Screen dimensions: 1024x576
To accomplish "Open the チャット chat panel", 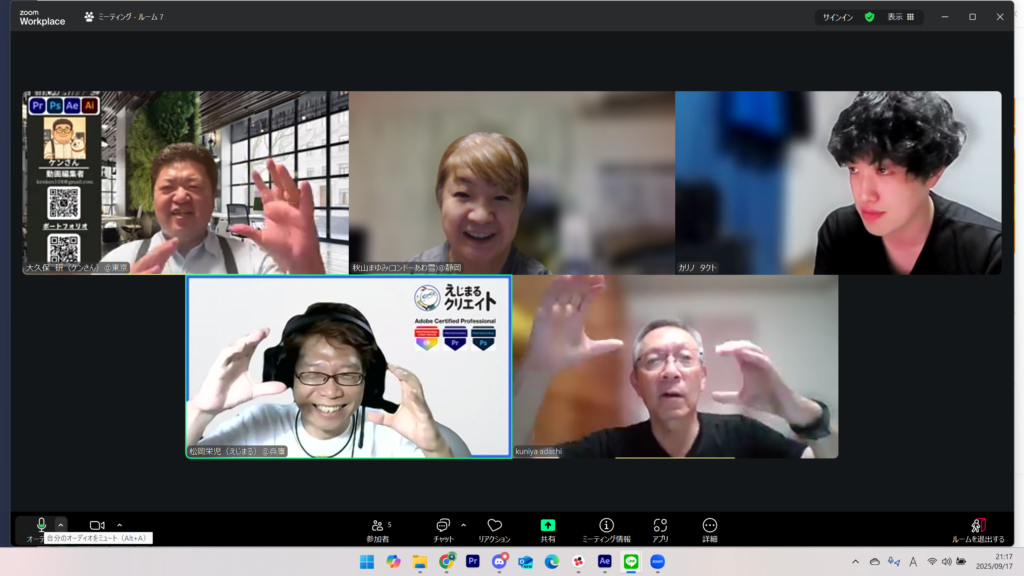I will pos(443,529).
